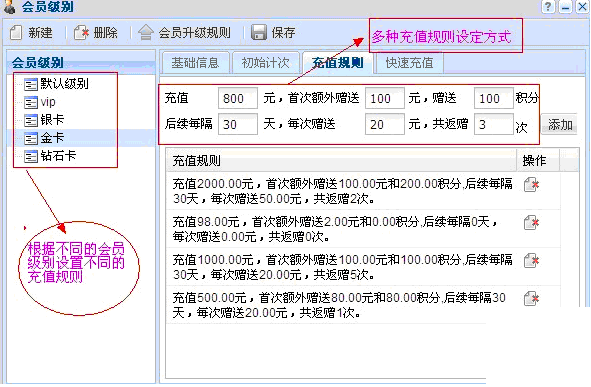The height and width of the screenshot is (387, 591).
Task: Click the 充值 amount field showing 800
Action: 238,98
